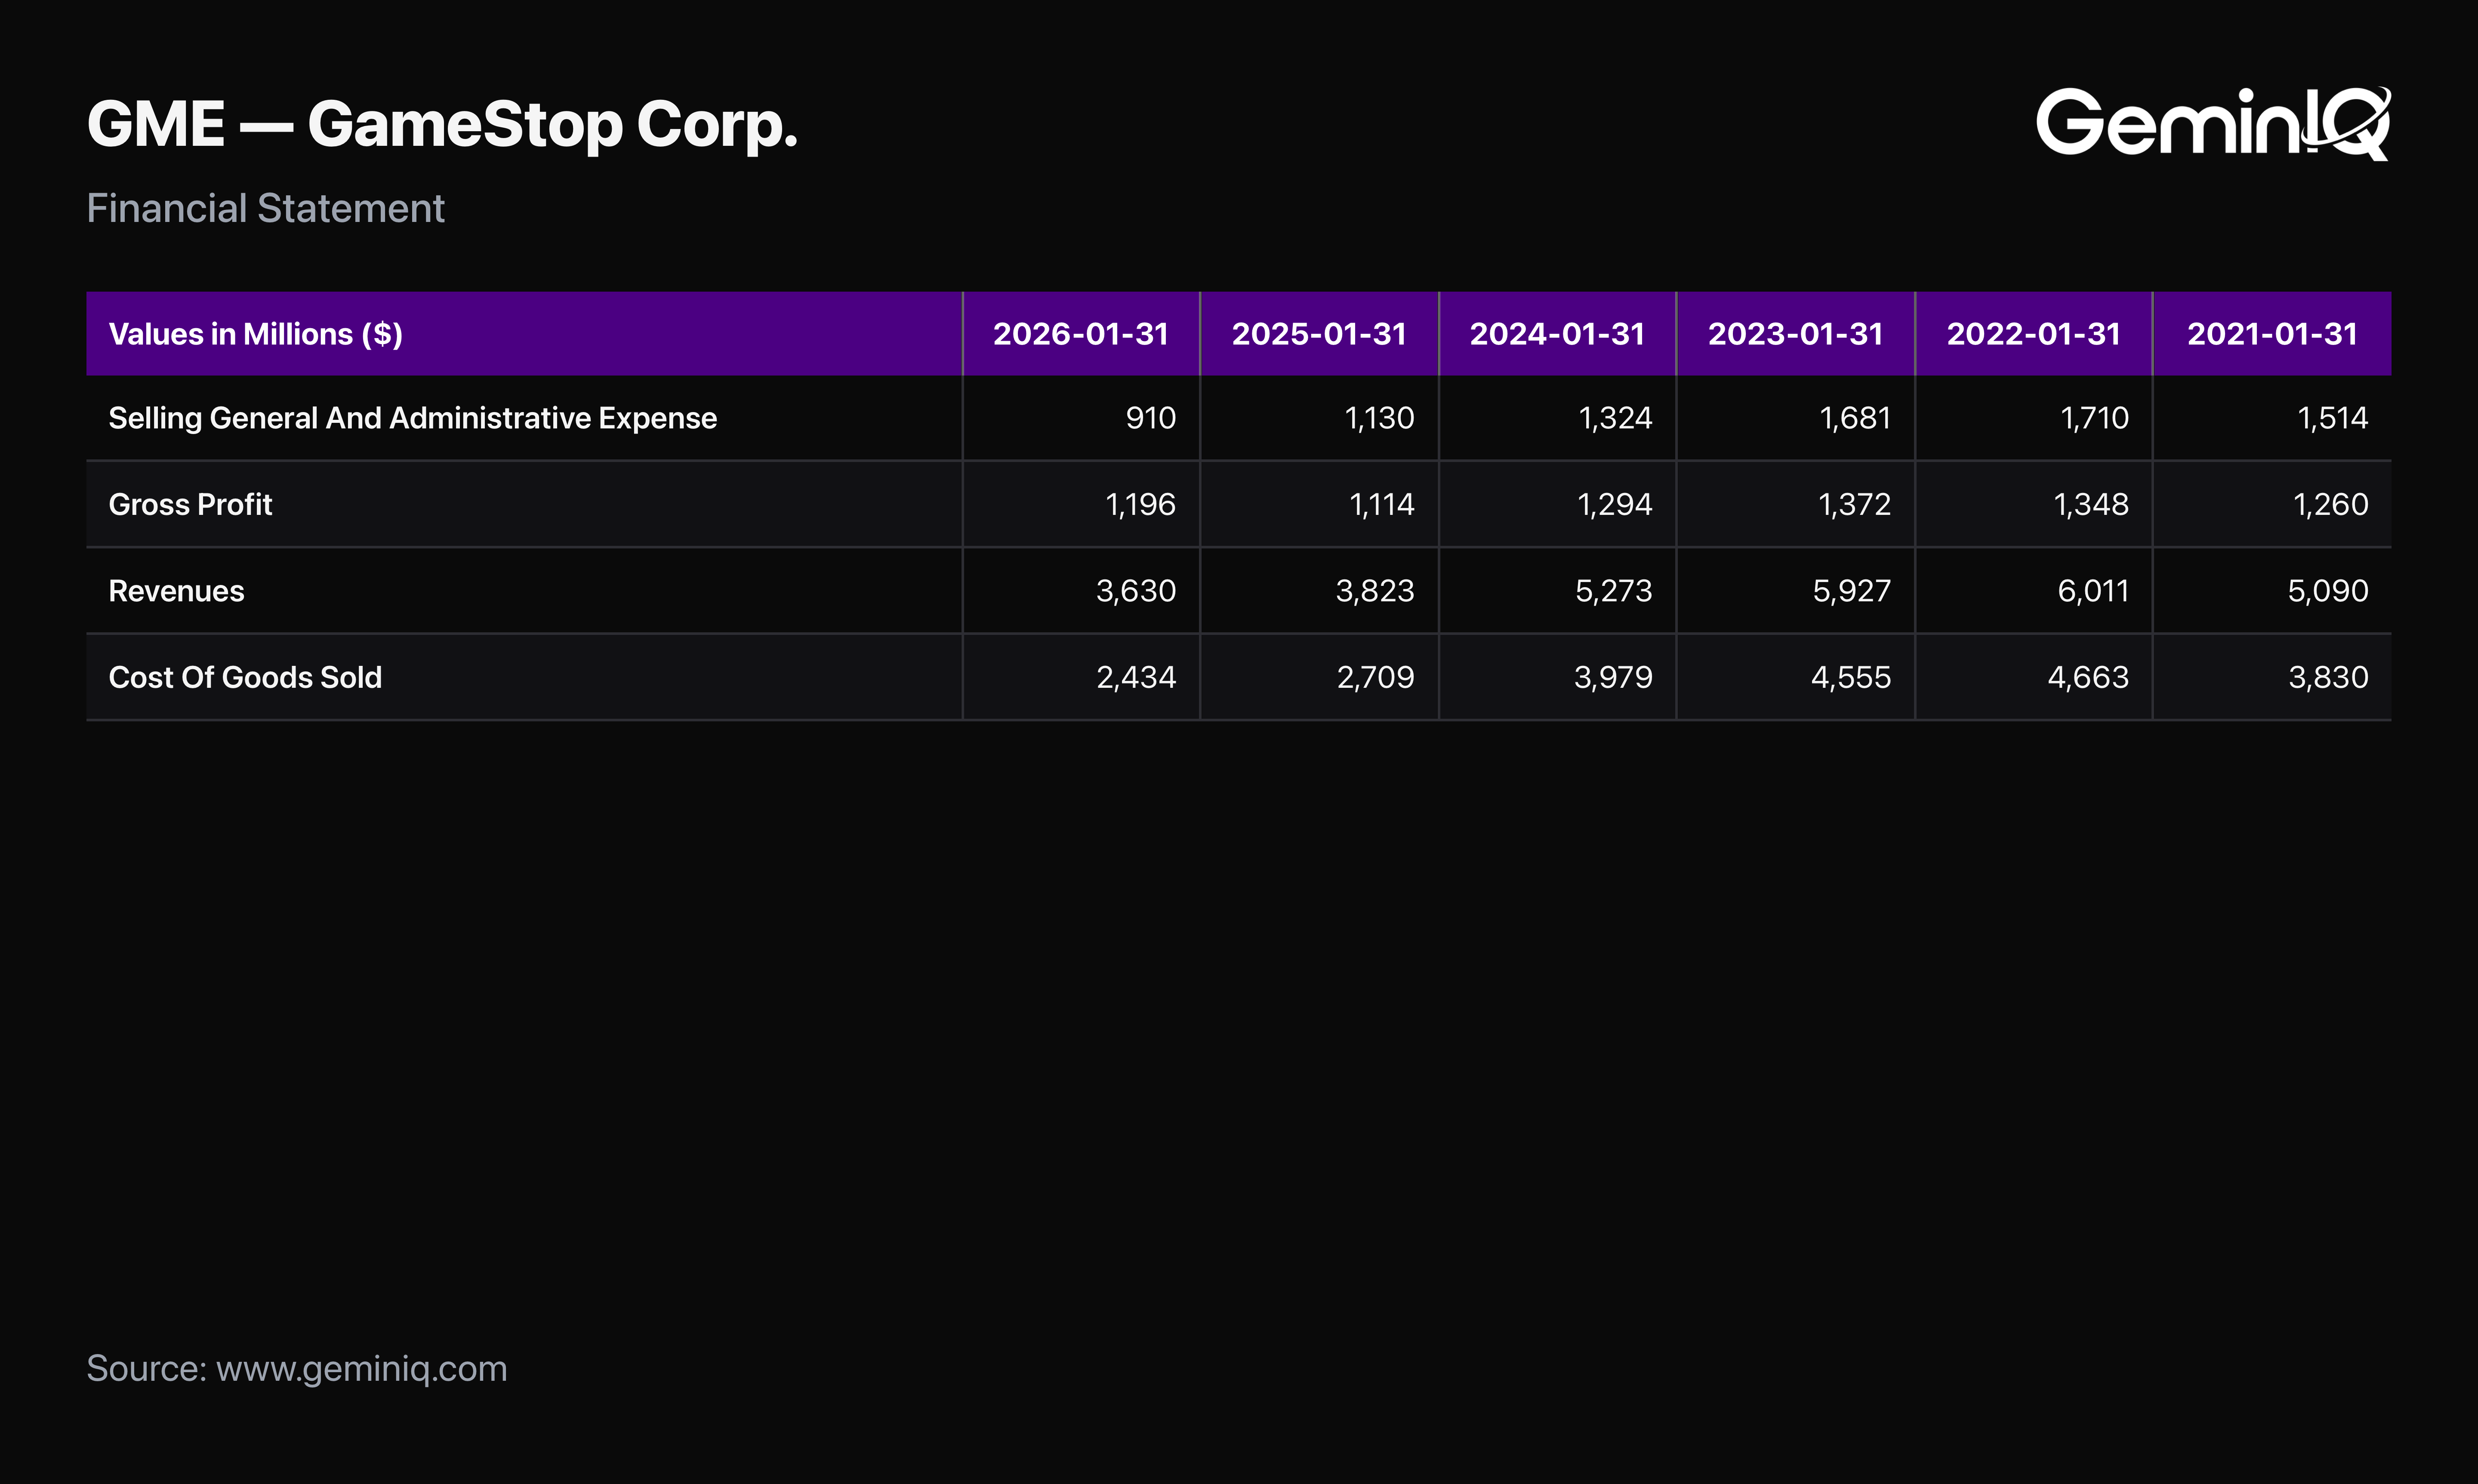The height and width of the screenshot is (1484, 2478).
Task: Click Gross Profit value 1,114
Action: (1381, 504)
